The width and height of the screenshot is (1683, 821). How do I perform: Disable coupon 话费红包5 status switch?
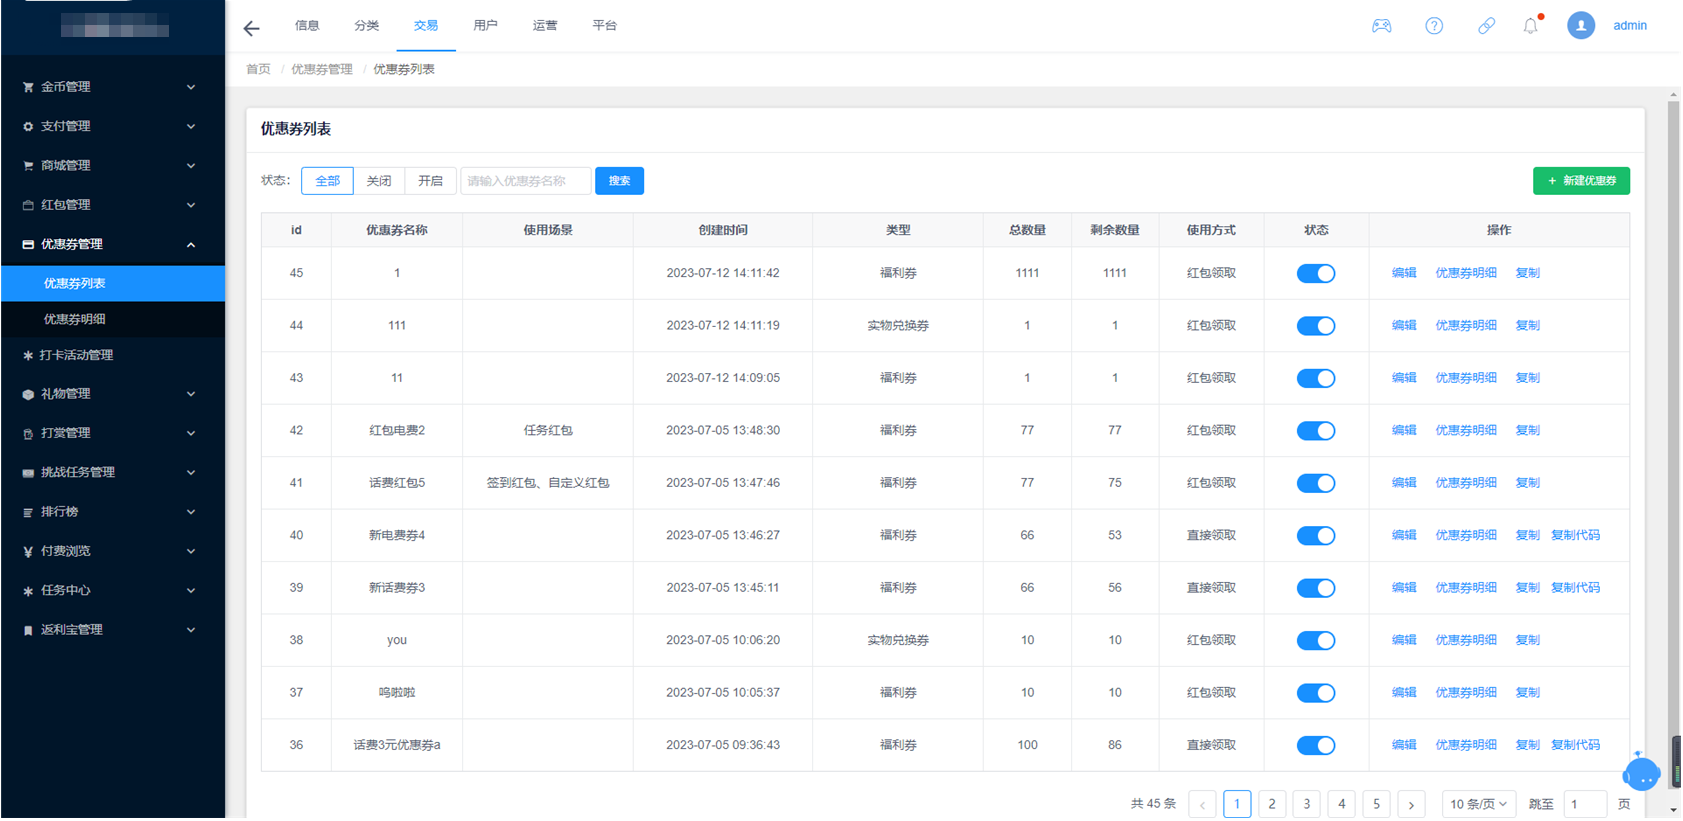1315,483
